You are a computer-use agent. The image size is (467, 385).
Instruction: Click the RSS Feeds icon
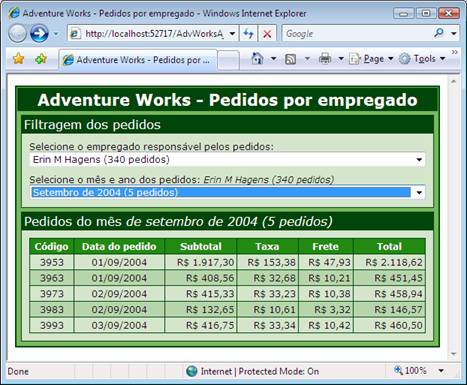click(290, 59)
